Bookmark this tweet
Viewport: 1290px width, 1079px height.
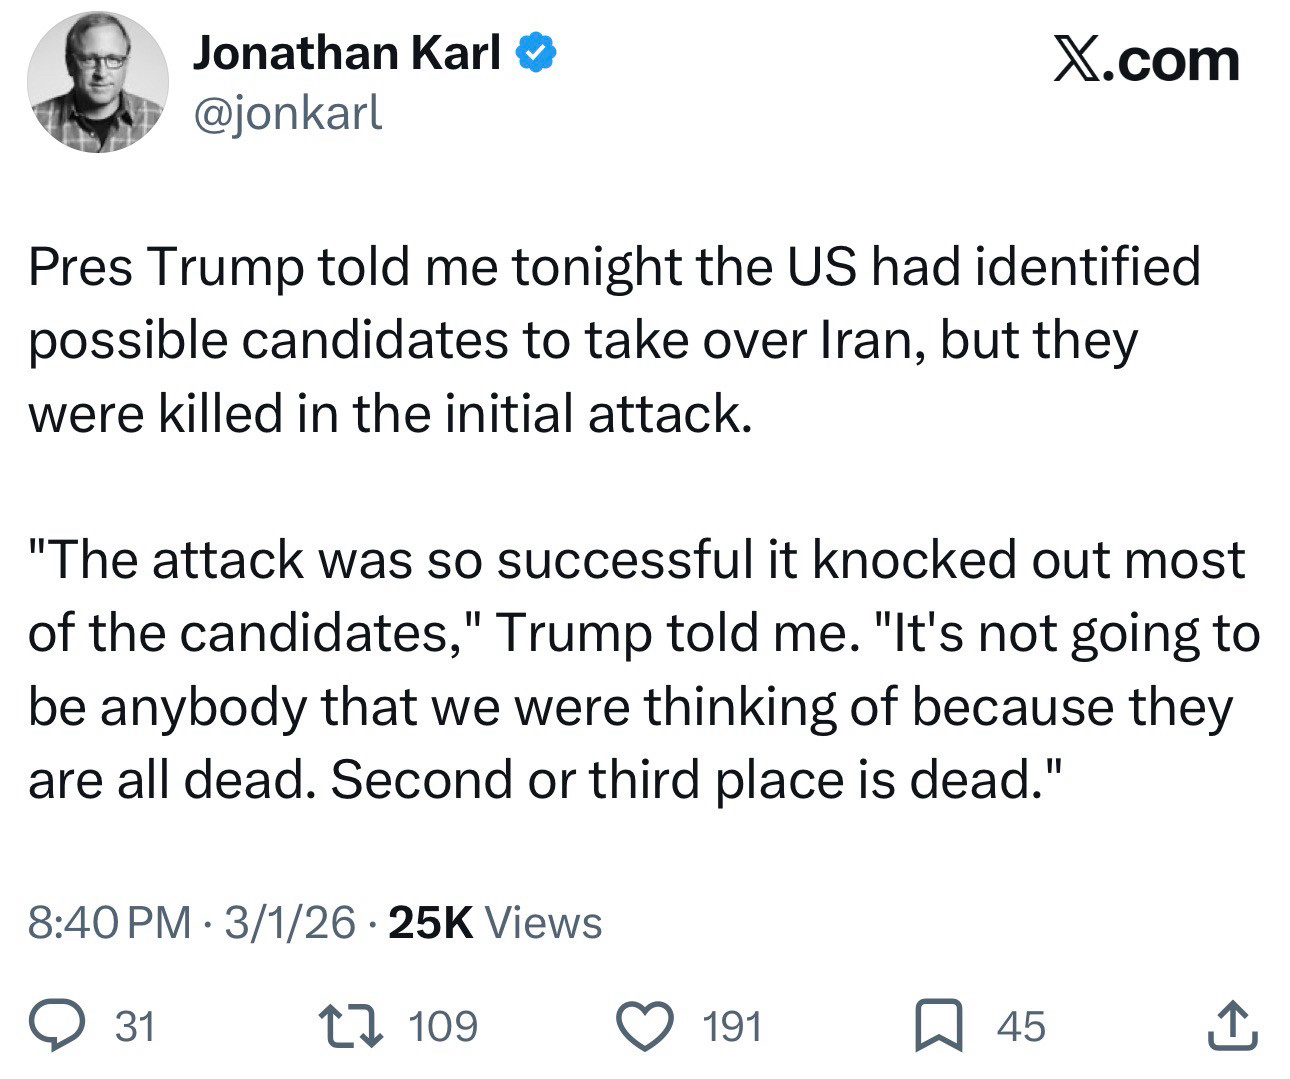click(938, 1027)
